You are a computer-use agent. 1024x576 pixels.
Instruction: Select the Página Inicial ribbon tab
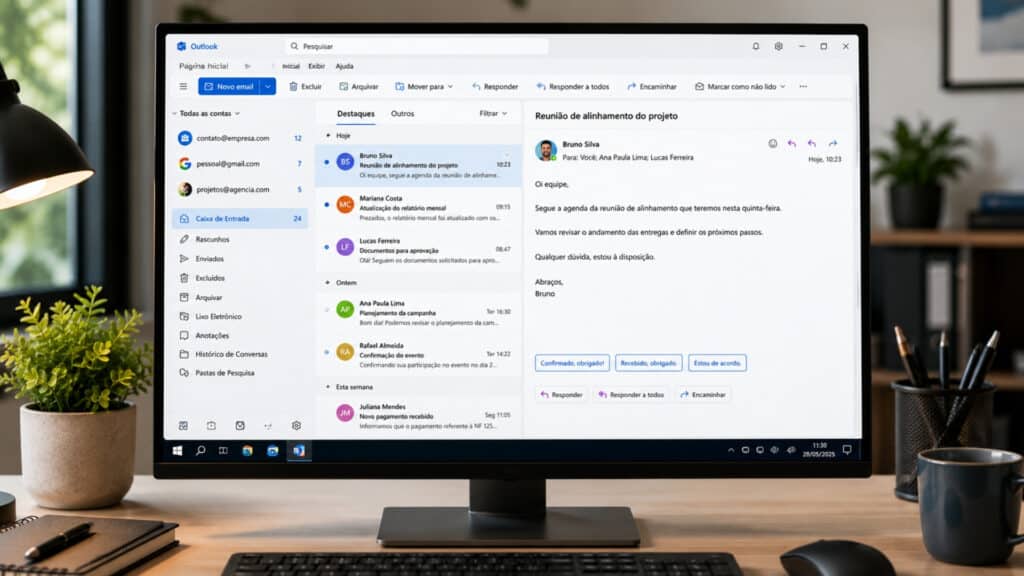click(204, 66)
